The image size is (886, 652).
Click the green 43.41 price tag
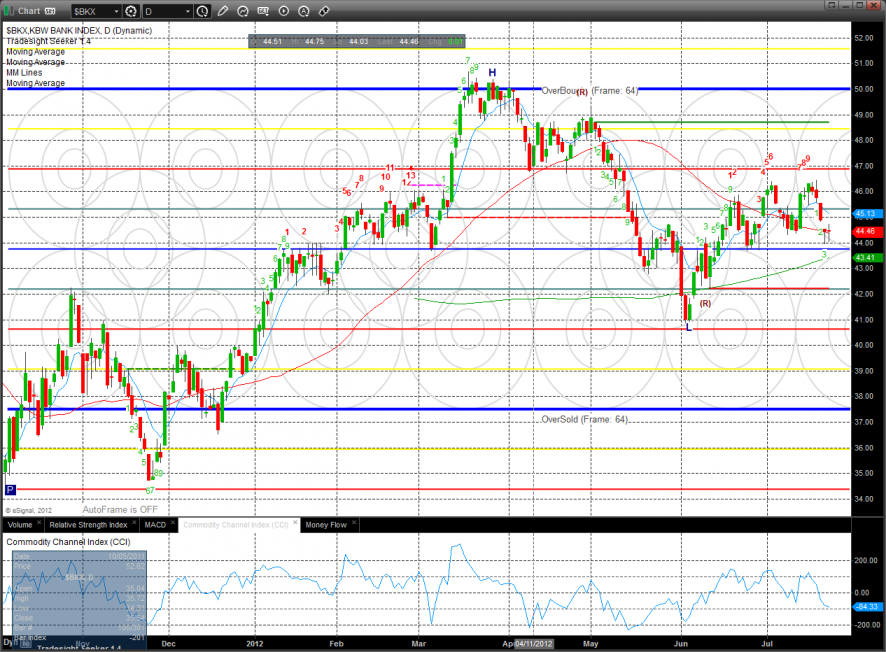(866, 258)
